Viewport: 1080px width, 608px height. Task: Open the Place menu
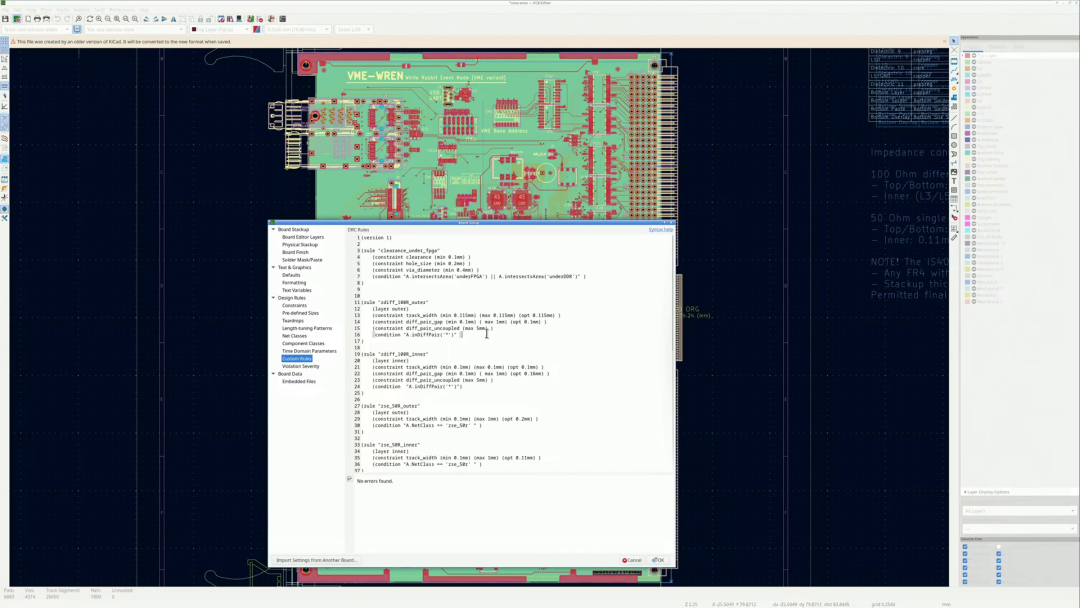[x=46, y=10]
